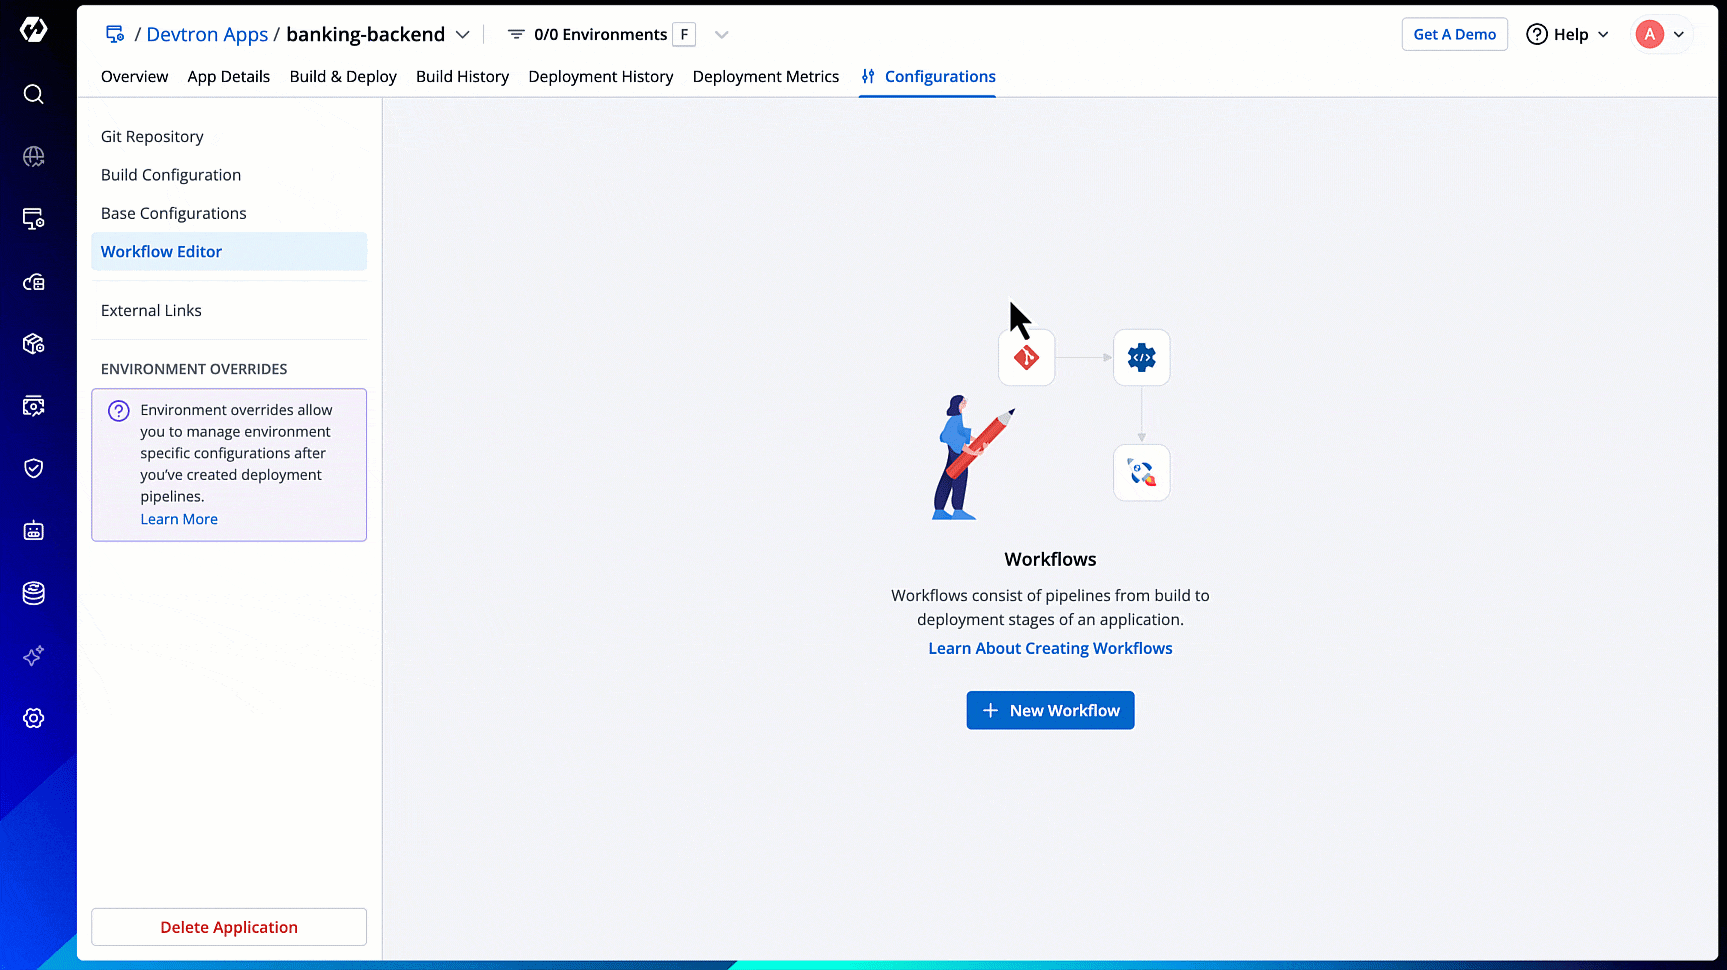Click the Get A Demo button
Screen dimensions: 1727x970
tap(1454, 35)
